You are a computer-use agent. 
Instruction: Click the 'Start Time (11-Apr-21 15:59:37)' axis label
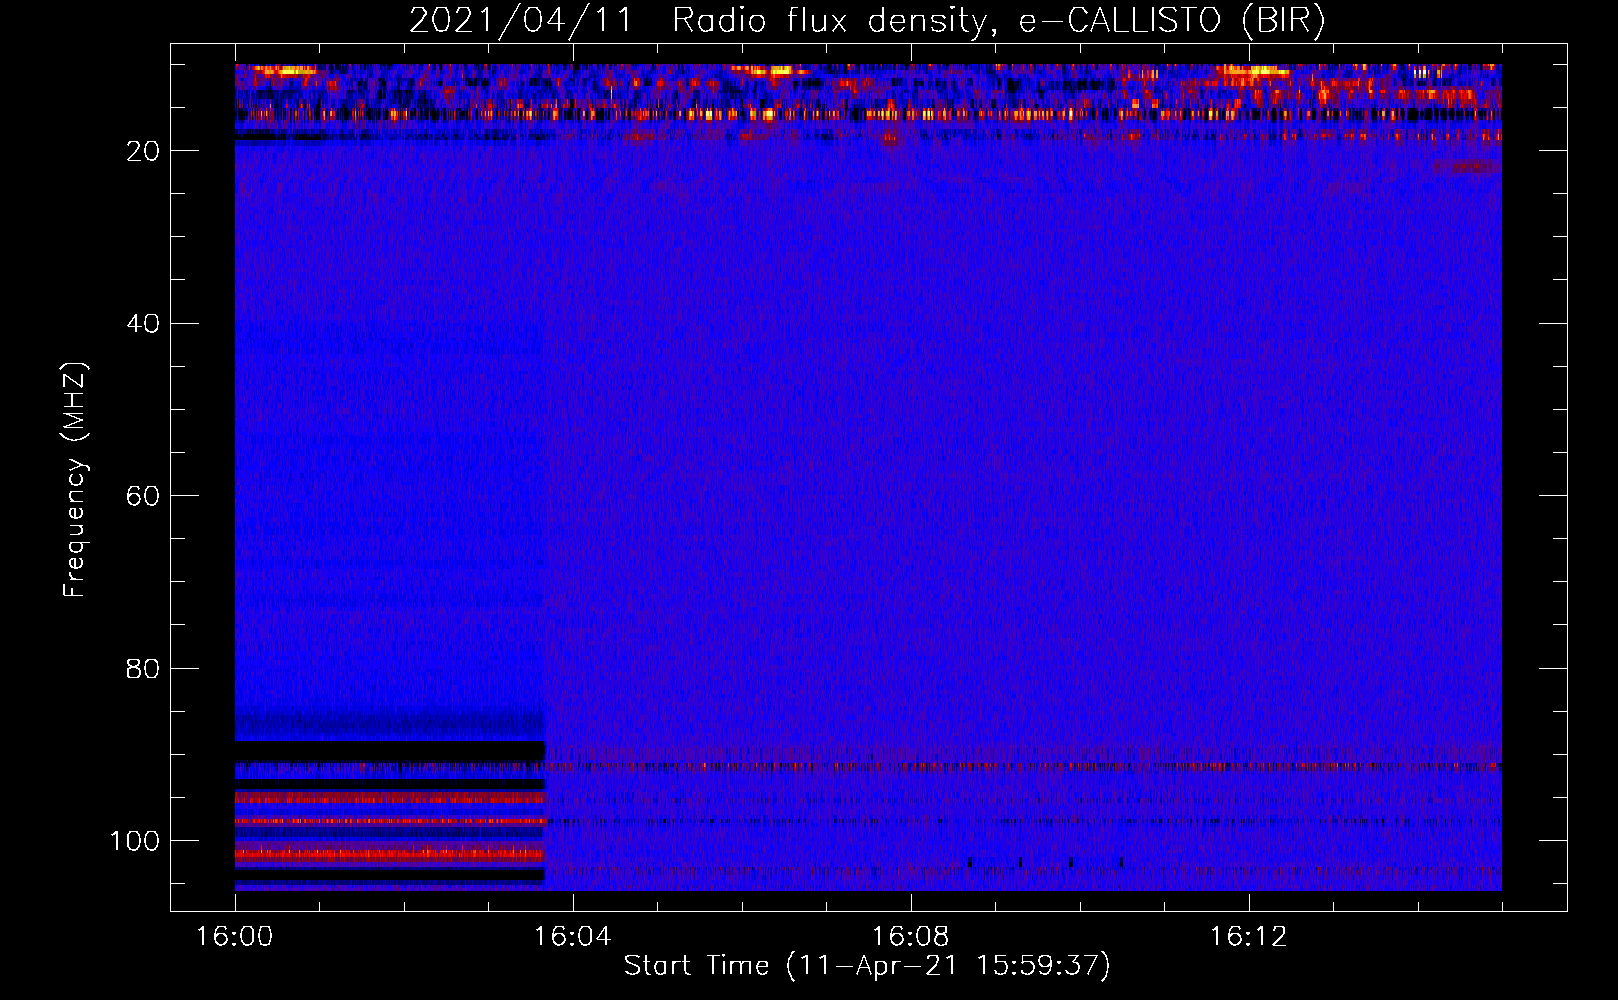(867, 965)
